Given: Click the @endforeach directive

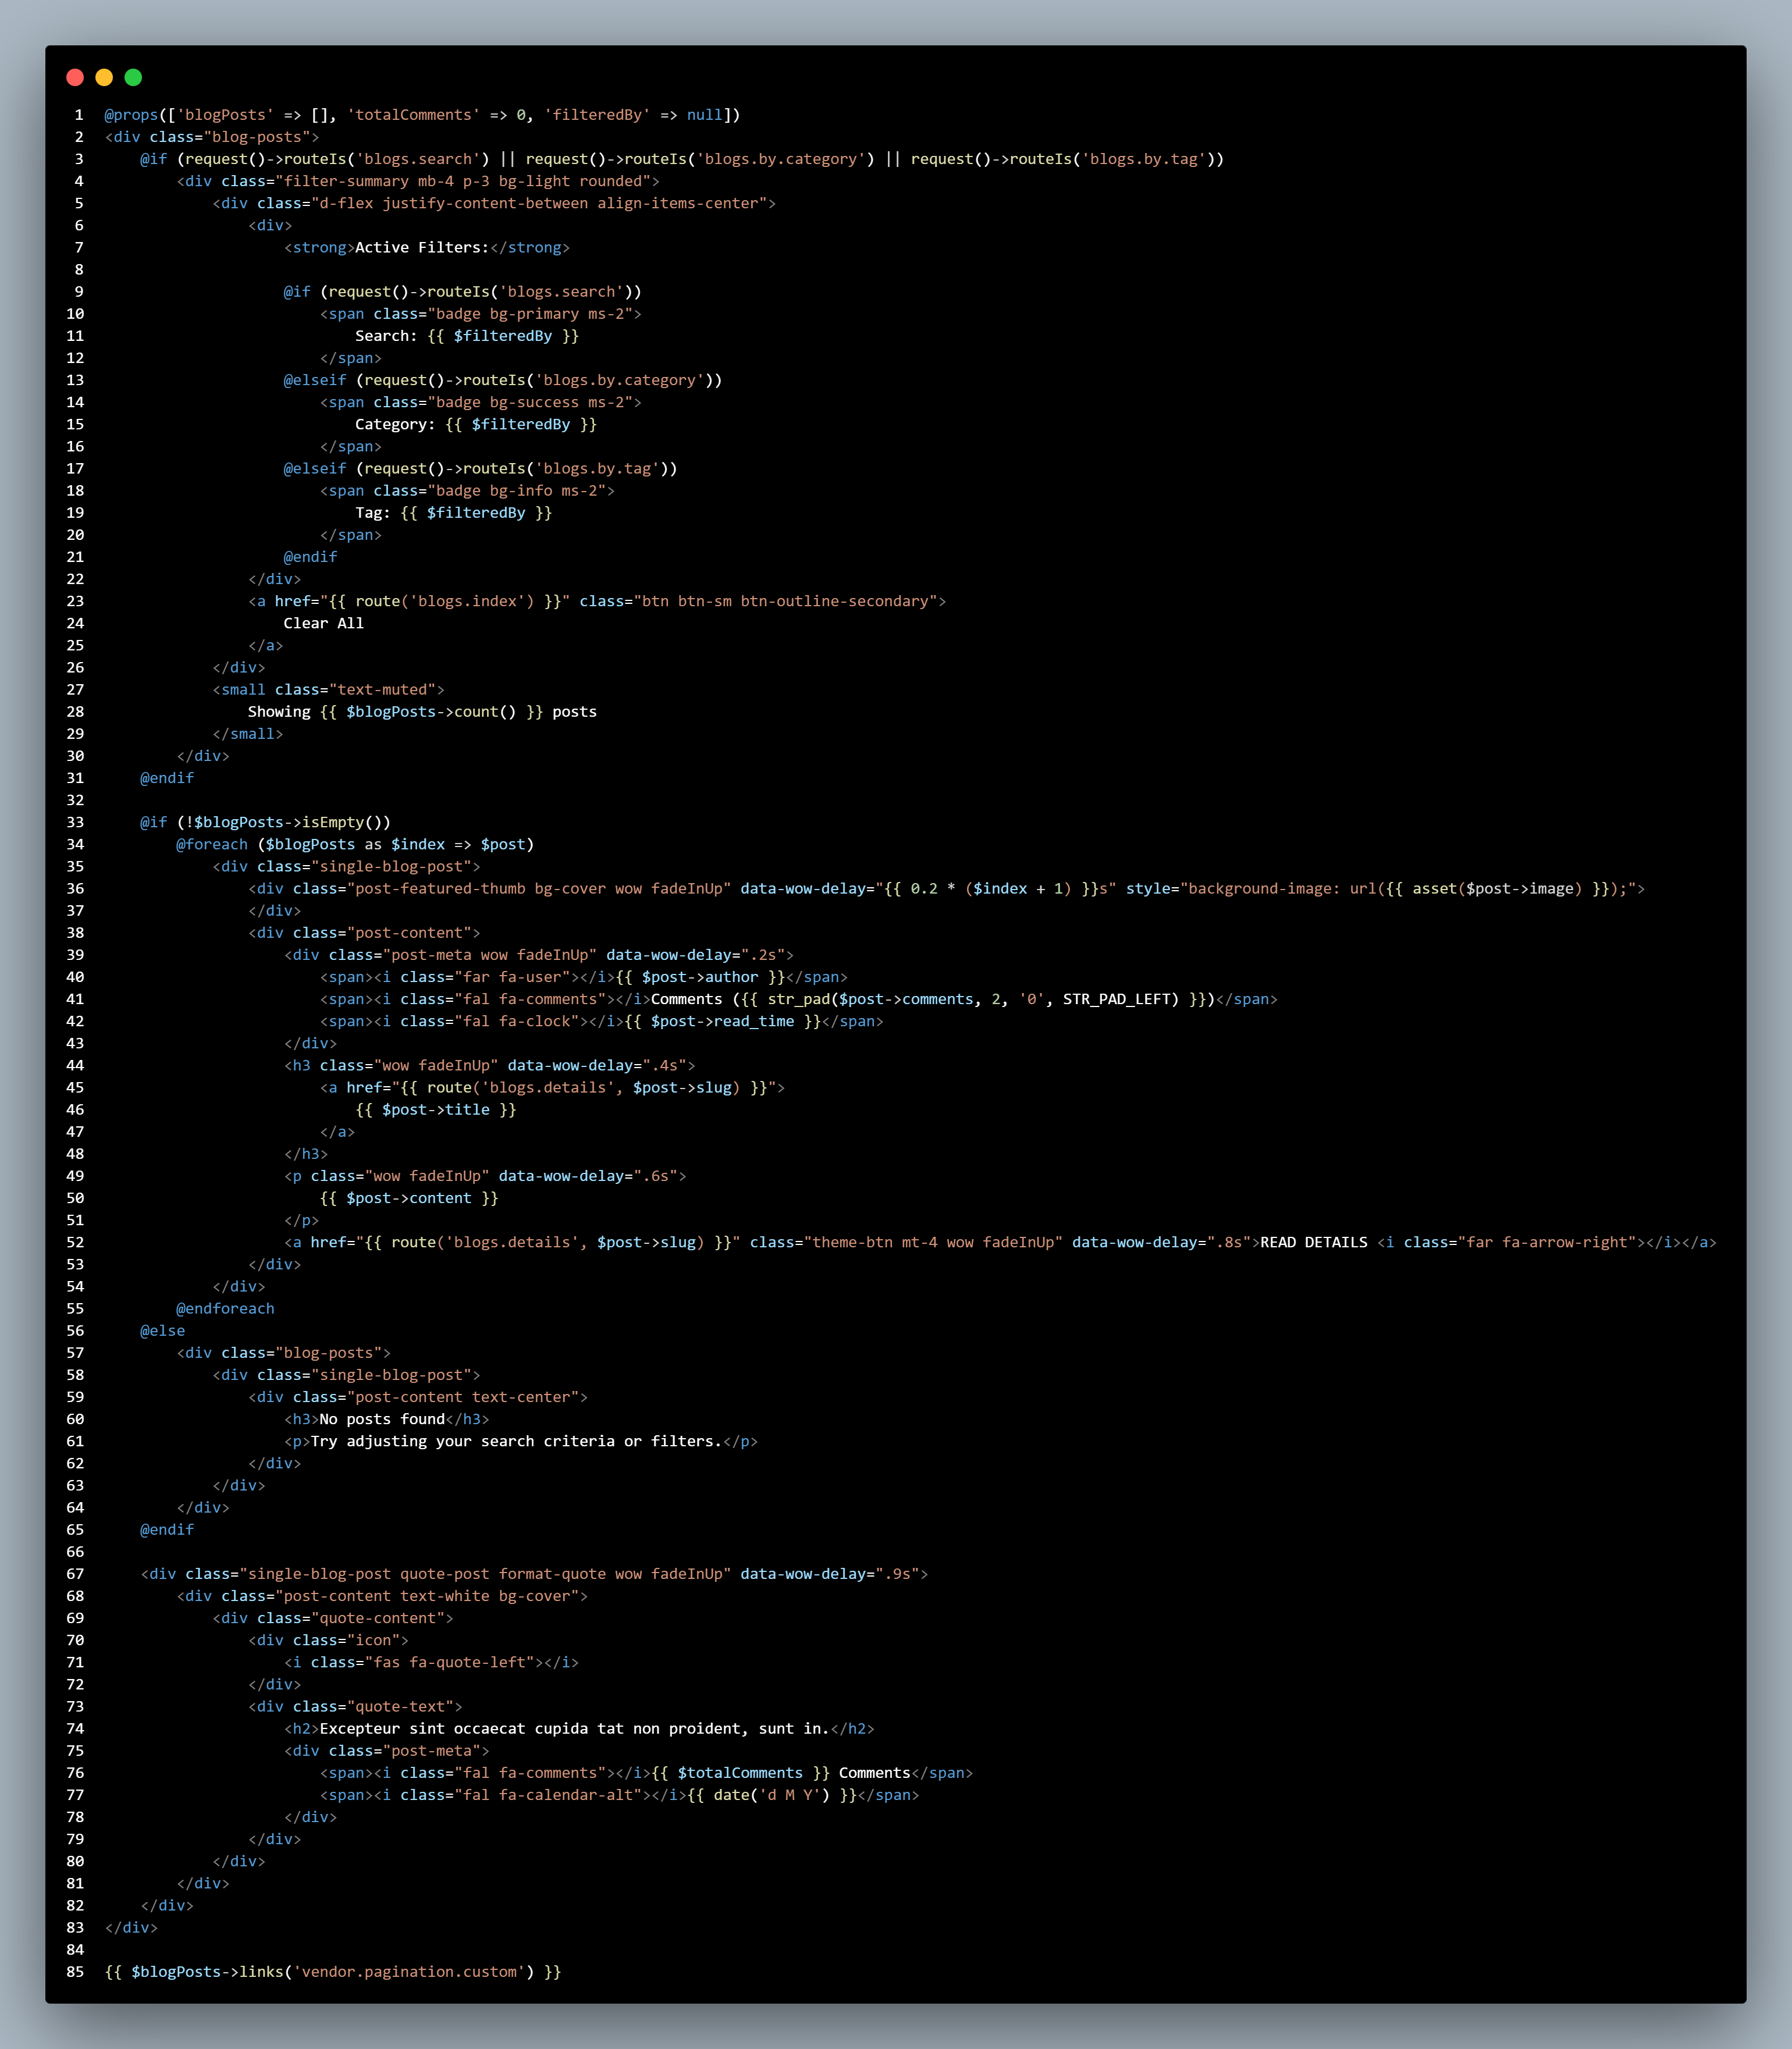Looking at the screenshot, I should click(x=225, y=1308).
